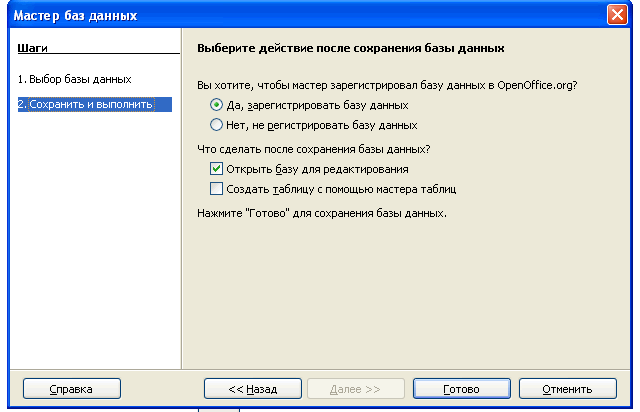Click "Что сделать после сохранения базы данных?" label
Screen dimensions: 640x412
[x=314, y=149]
